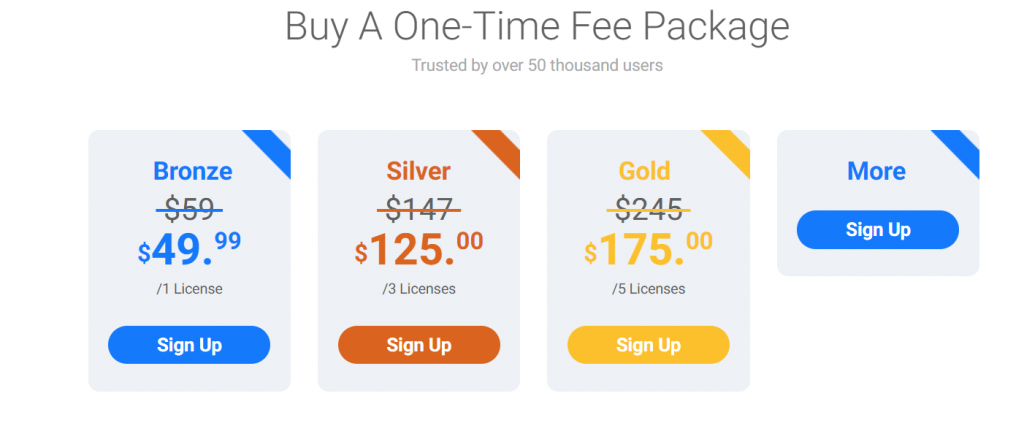The image size is (1024, 423).
Task: Click the Silver package Sign Up button
Action: point(419,345)
